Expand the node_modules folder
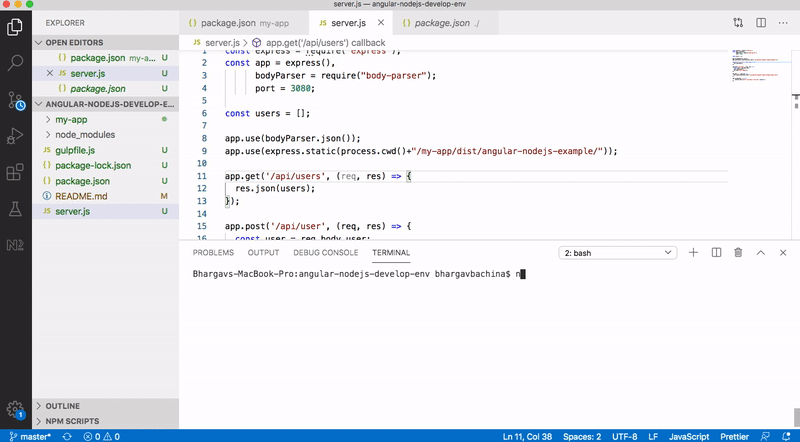Viewport: 800px width, 442px height. click(106, 135)
